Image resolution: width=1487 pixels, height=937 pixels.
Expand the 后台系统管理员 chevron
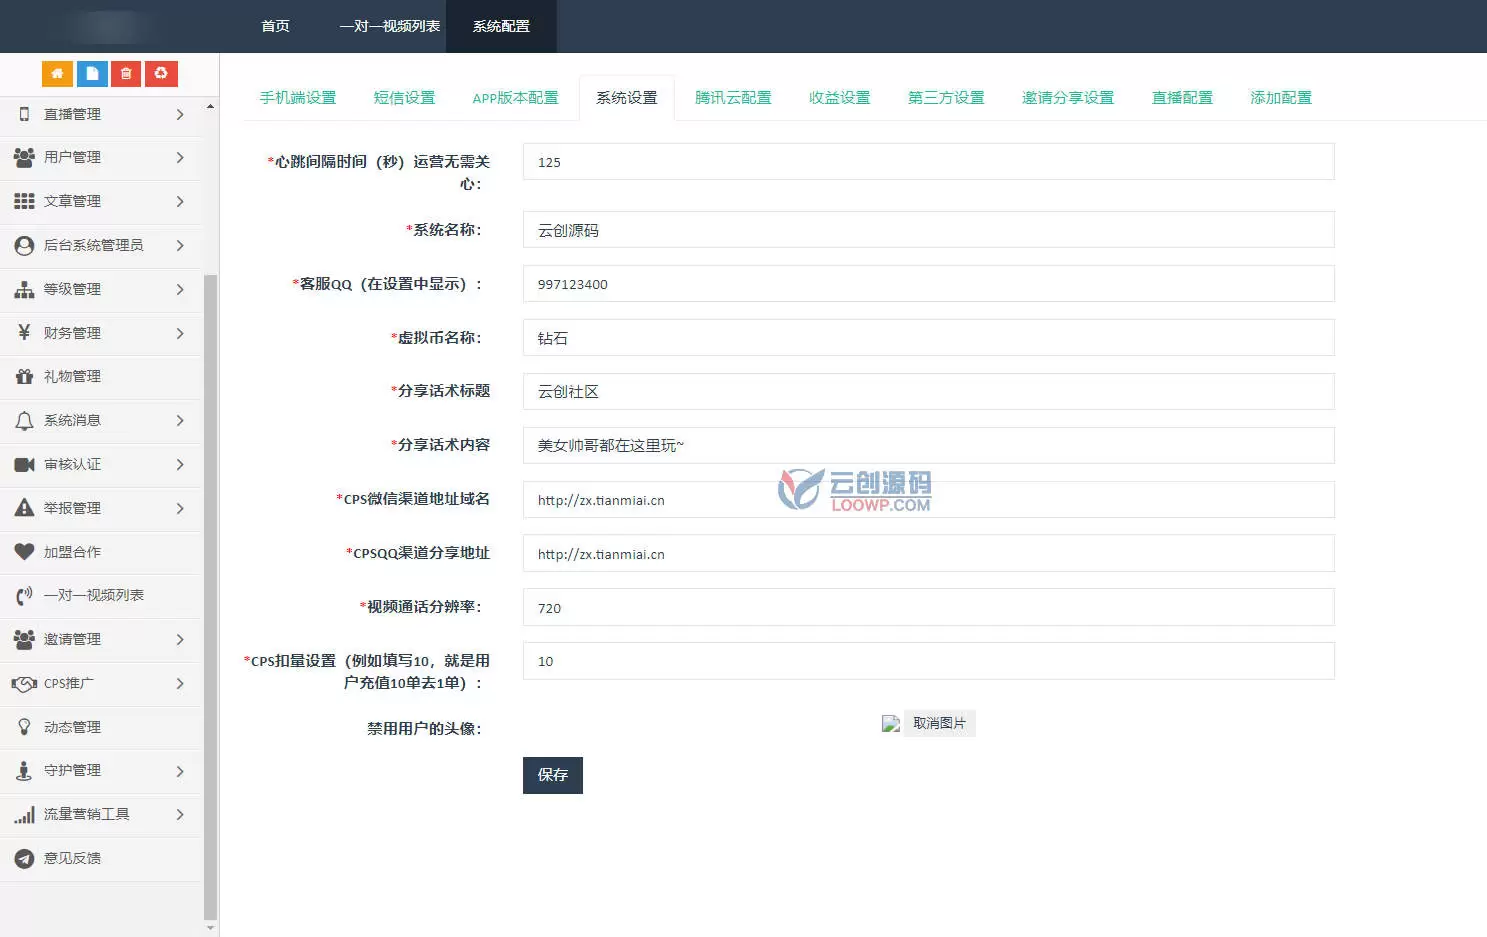180,245
